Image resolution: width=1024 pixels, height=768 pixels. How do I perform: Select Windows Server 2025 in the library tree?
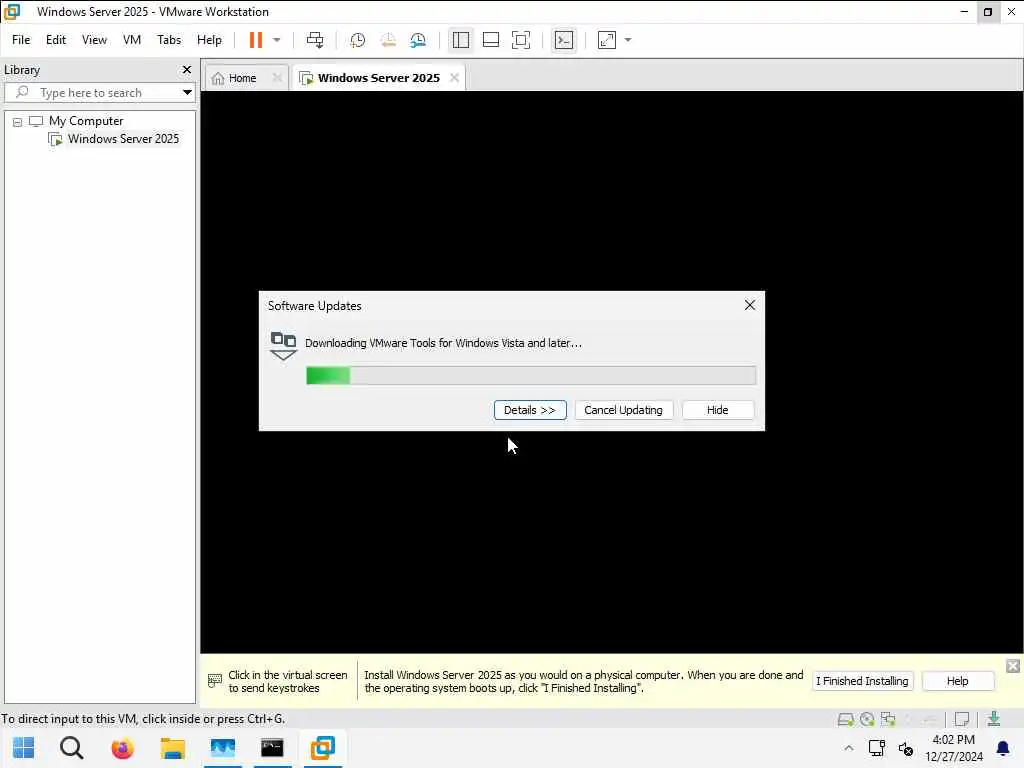point(123,138)
